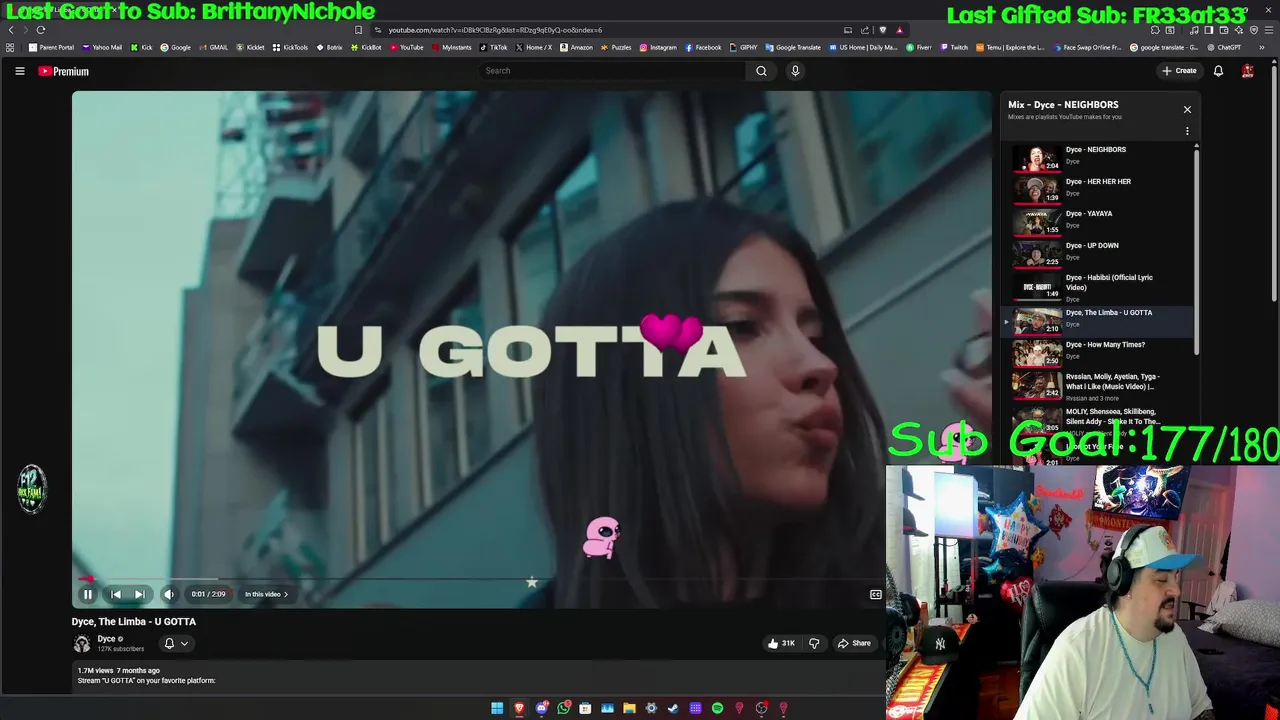This screenshot has height=720, width=1280.
Task: Open the Mix playlist three-dot options
Action: click(1187, 131)
